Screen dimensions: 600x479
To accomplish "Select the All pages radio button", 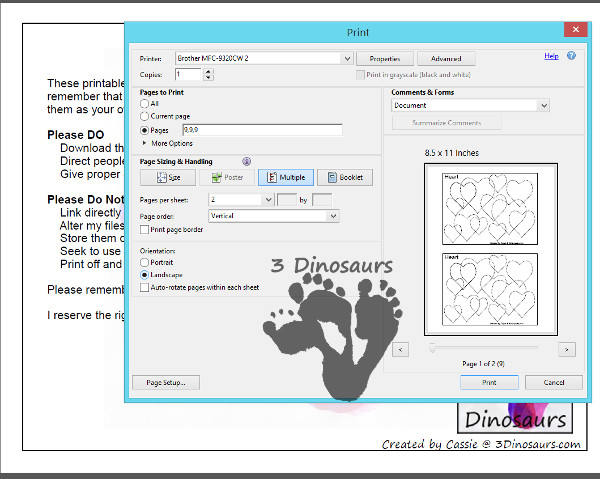I will 145,104.
